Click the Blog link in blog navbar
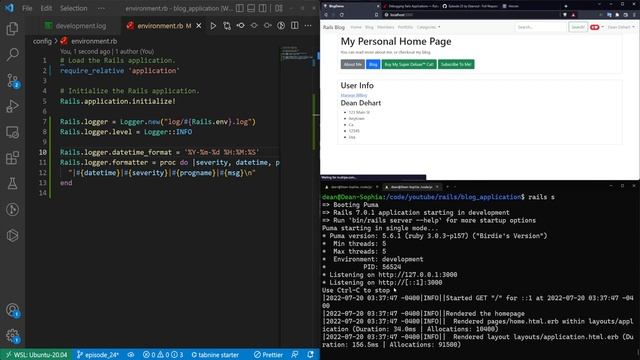This screenshot has width=640, height=360. coord(369,27)
